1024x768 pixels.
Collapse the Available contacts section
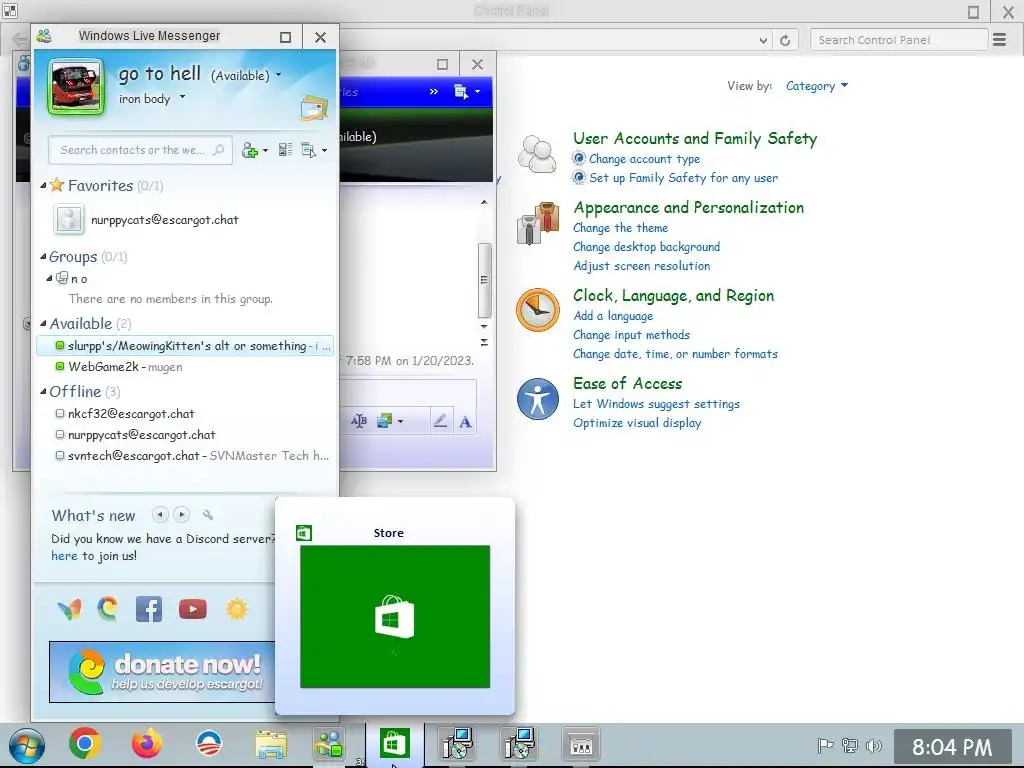coord(43,323)
